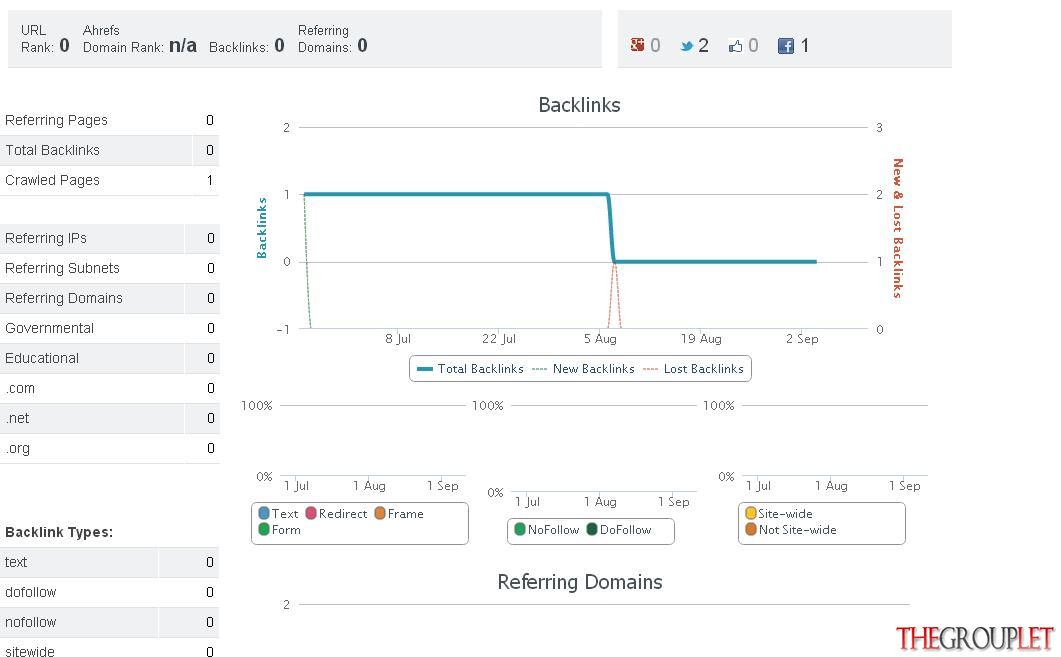
Task: Click the Ahrefs Domain Rank n/a value
Action: (183, 46)
